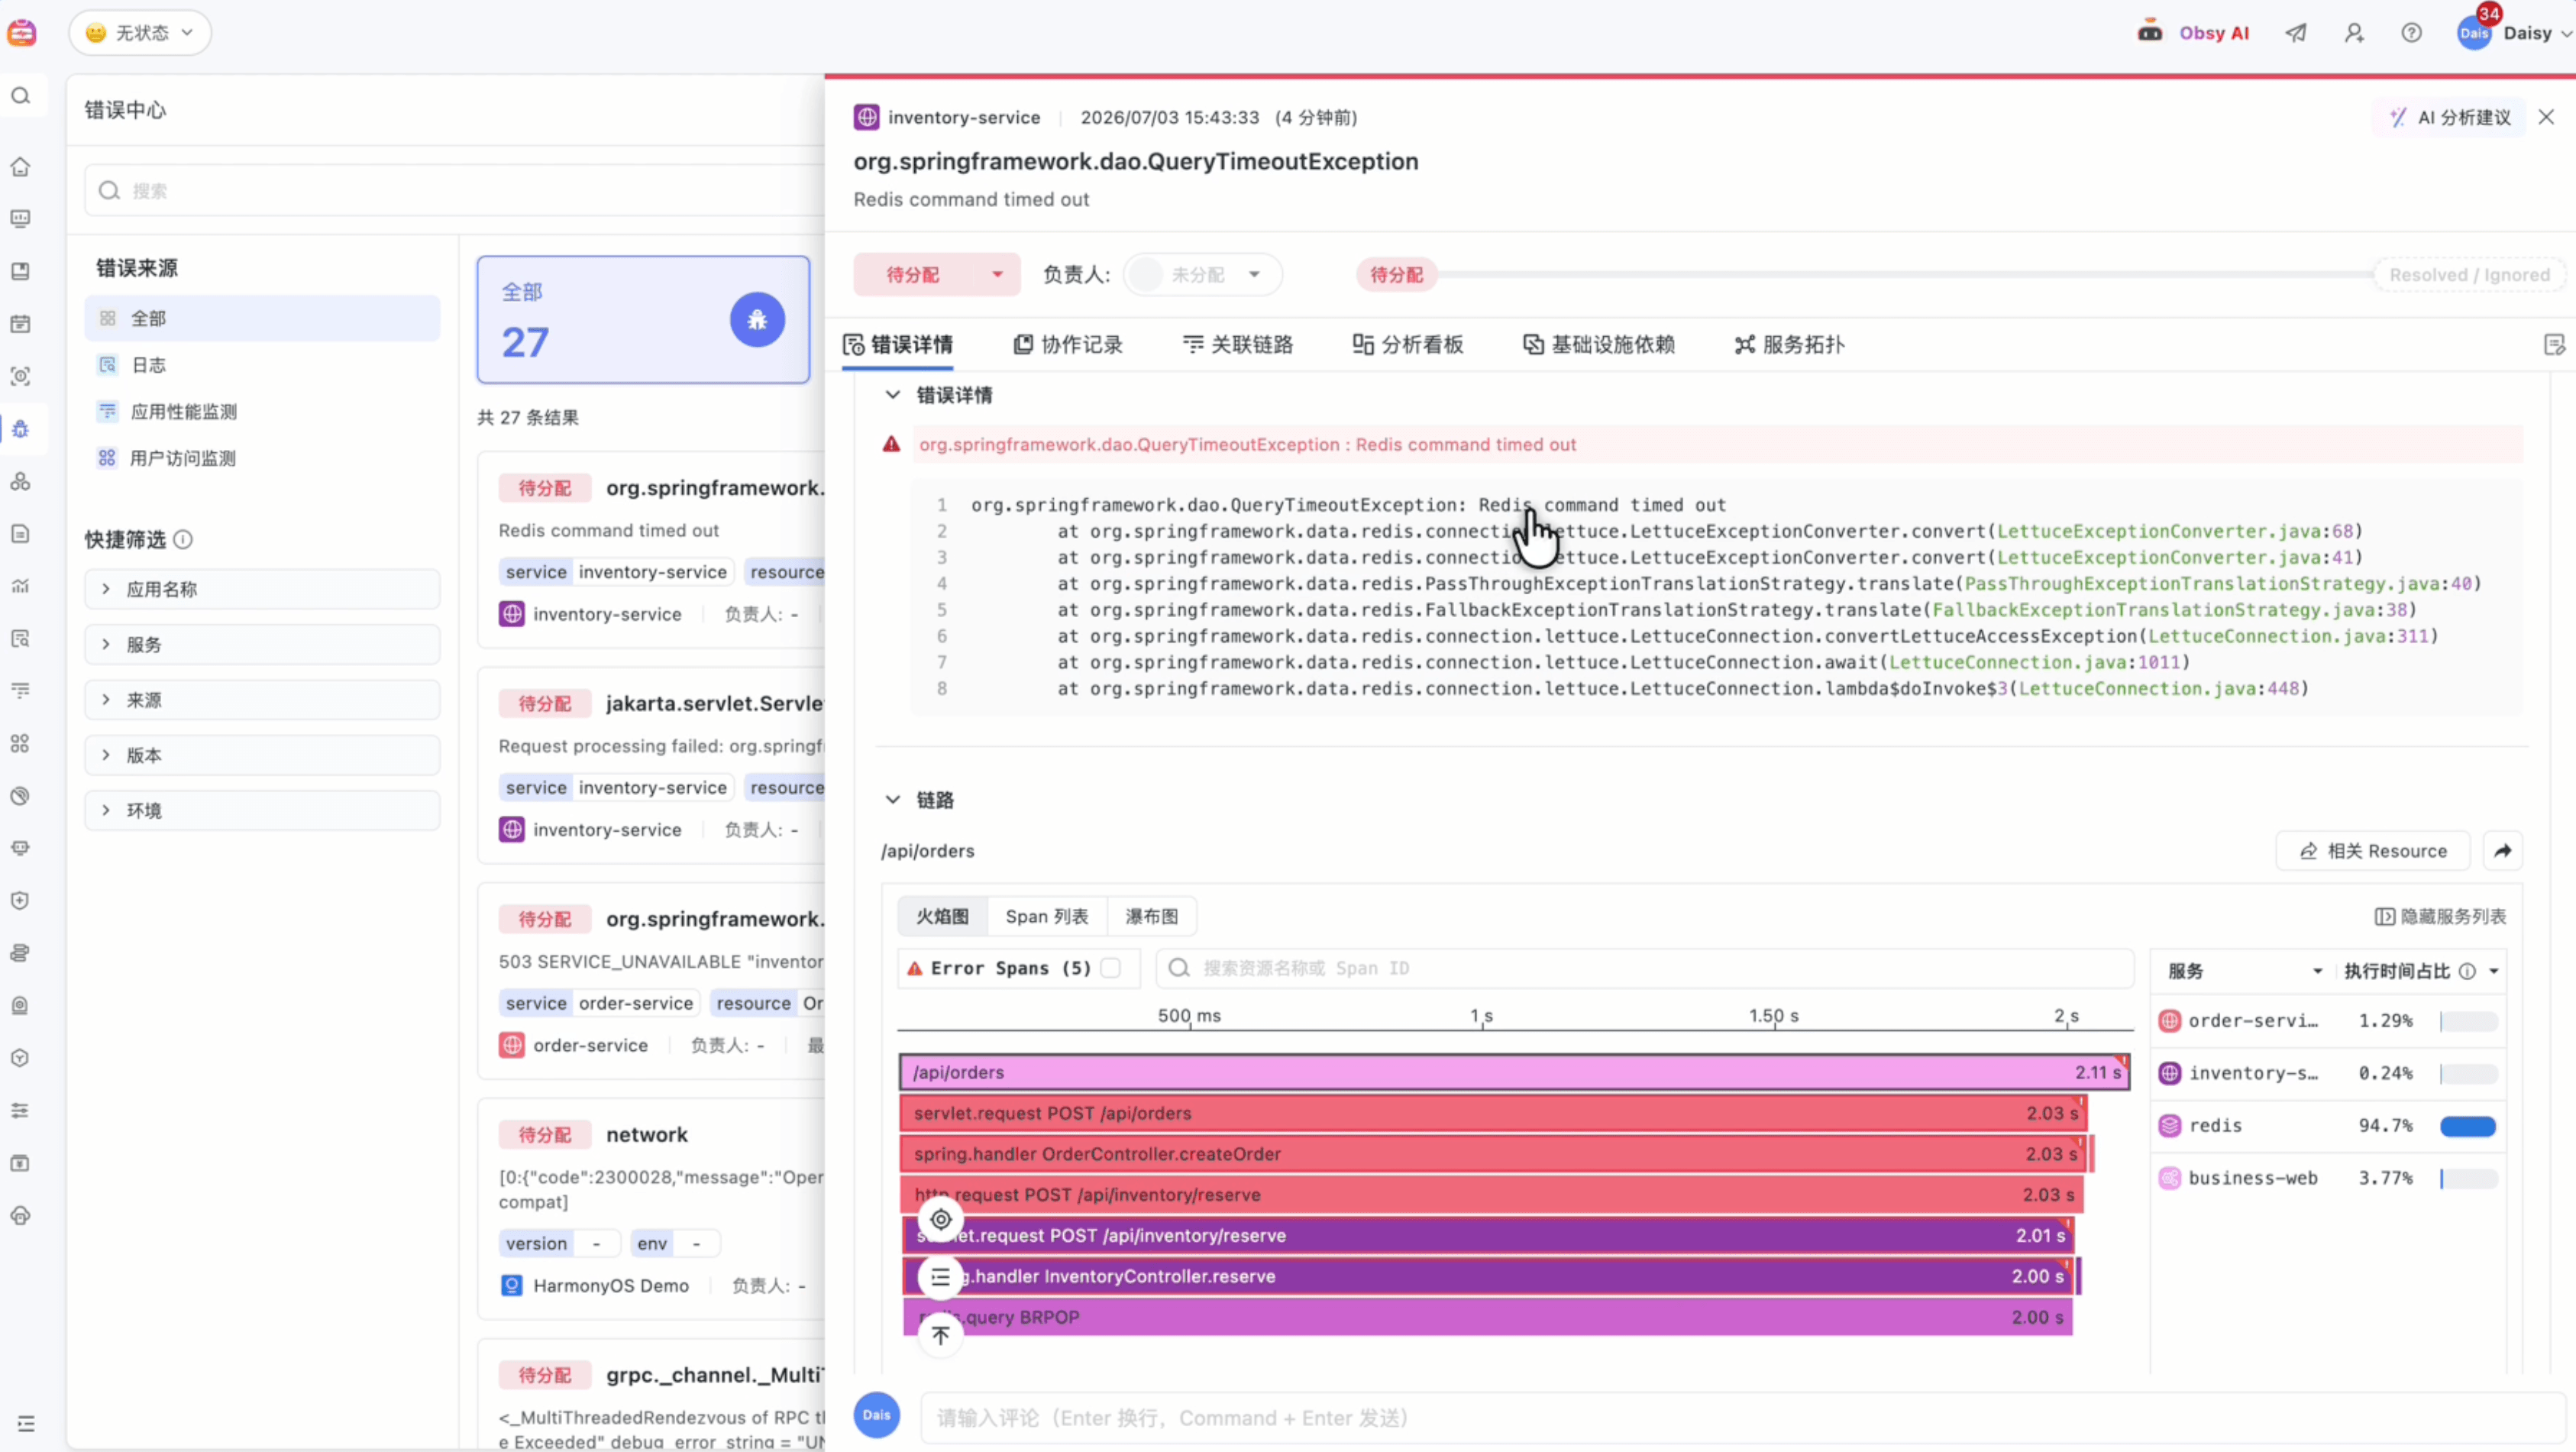Collapse the 链路 section
Image resolution: width=2576 pixels, height=1452 pixels.
tap(892, 800)
